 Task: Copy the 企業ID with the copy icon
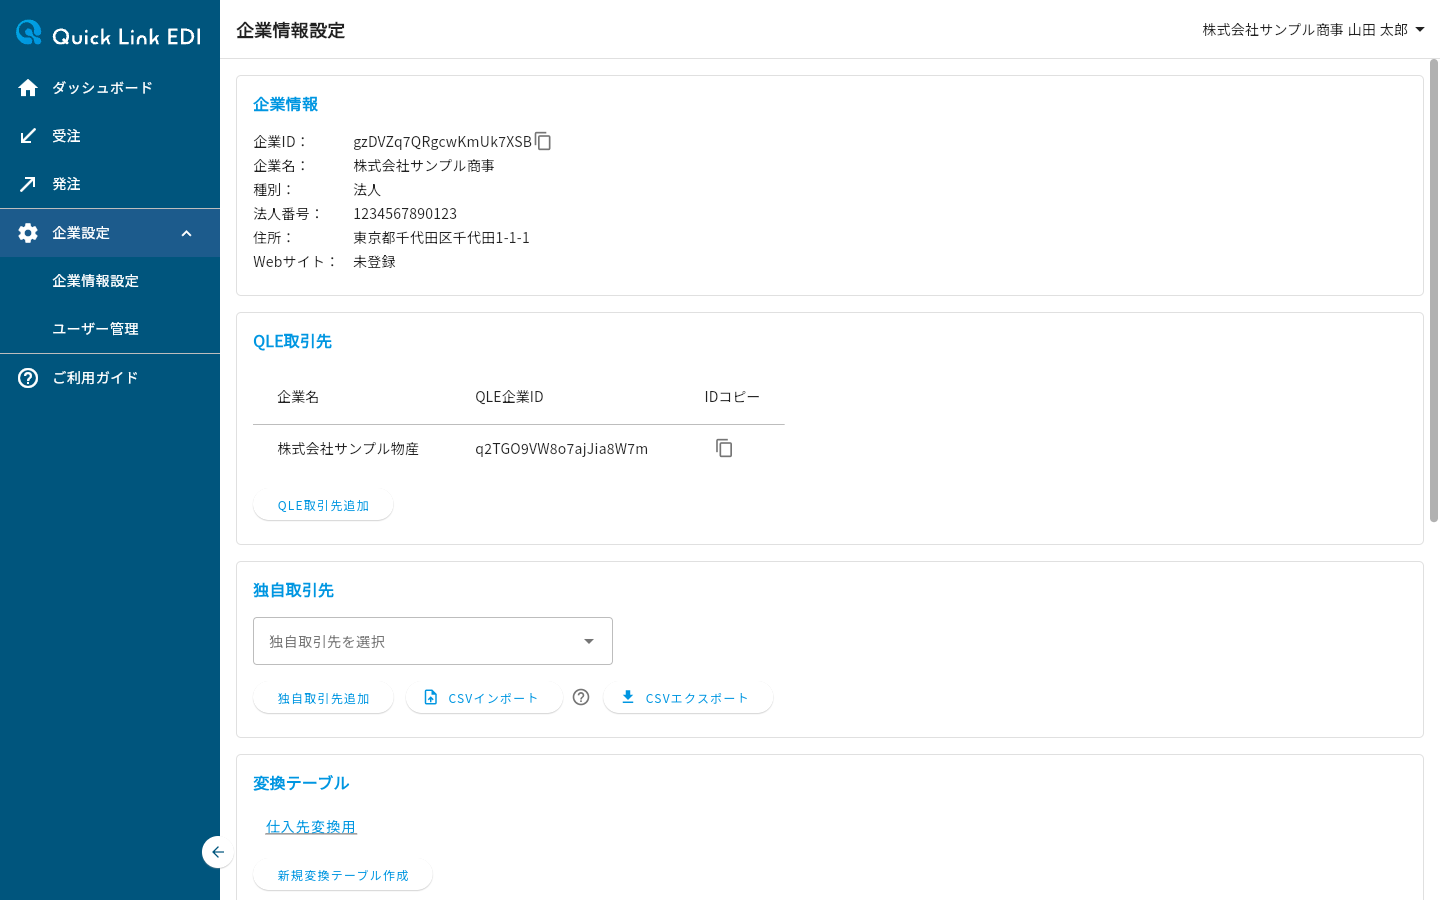tap(543, 141)
